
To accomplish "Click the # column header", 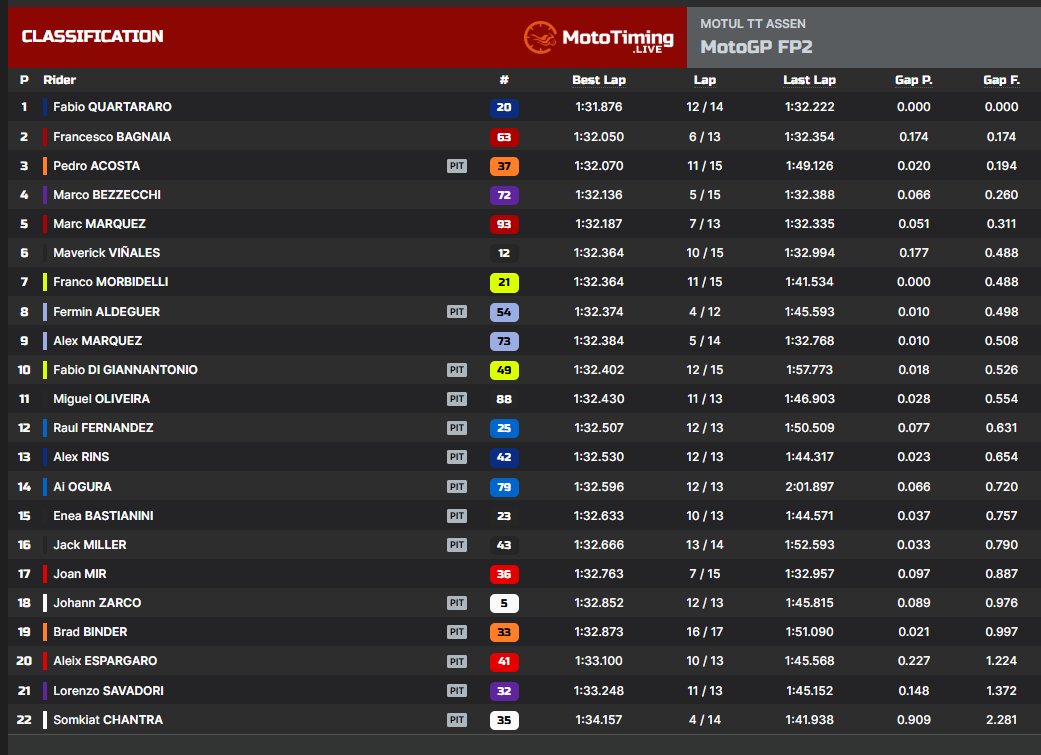I will [504, 80].
